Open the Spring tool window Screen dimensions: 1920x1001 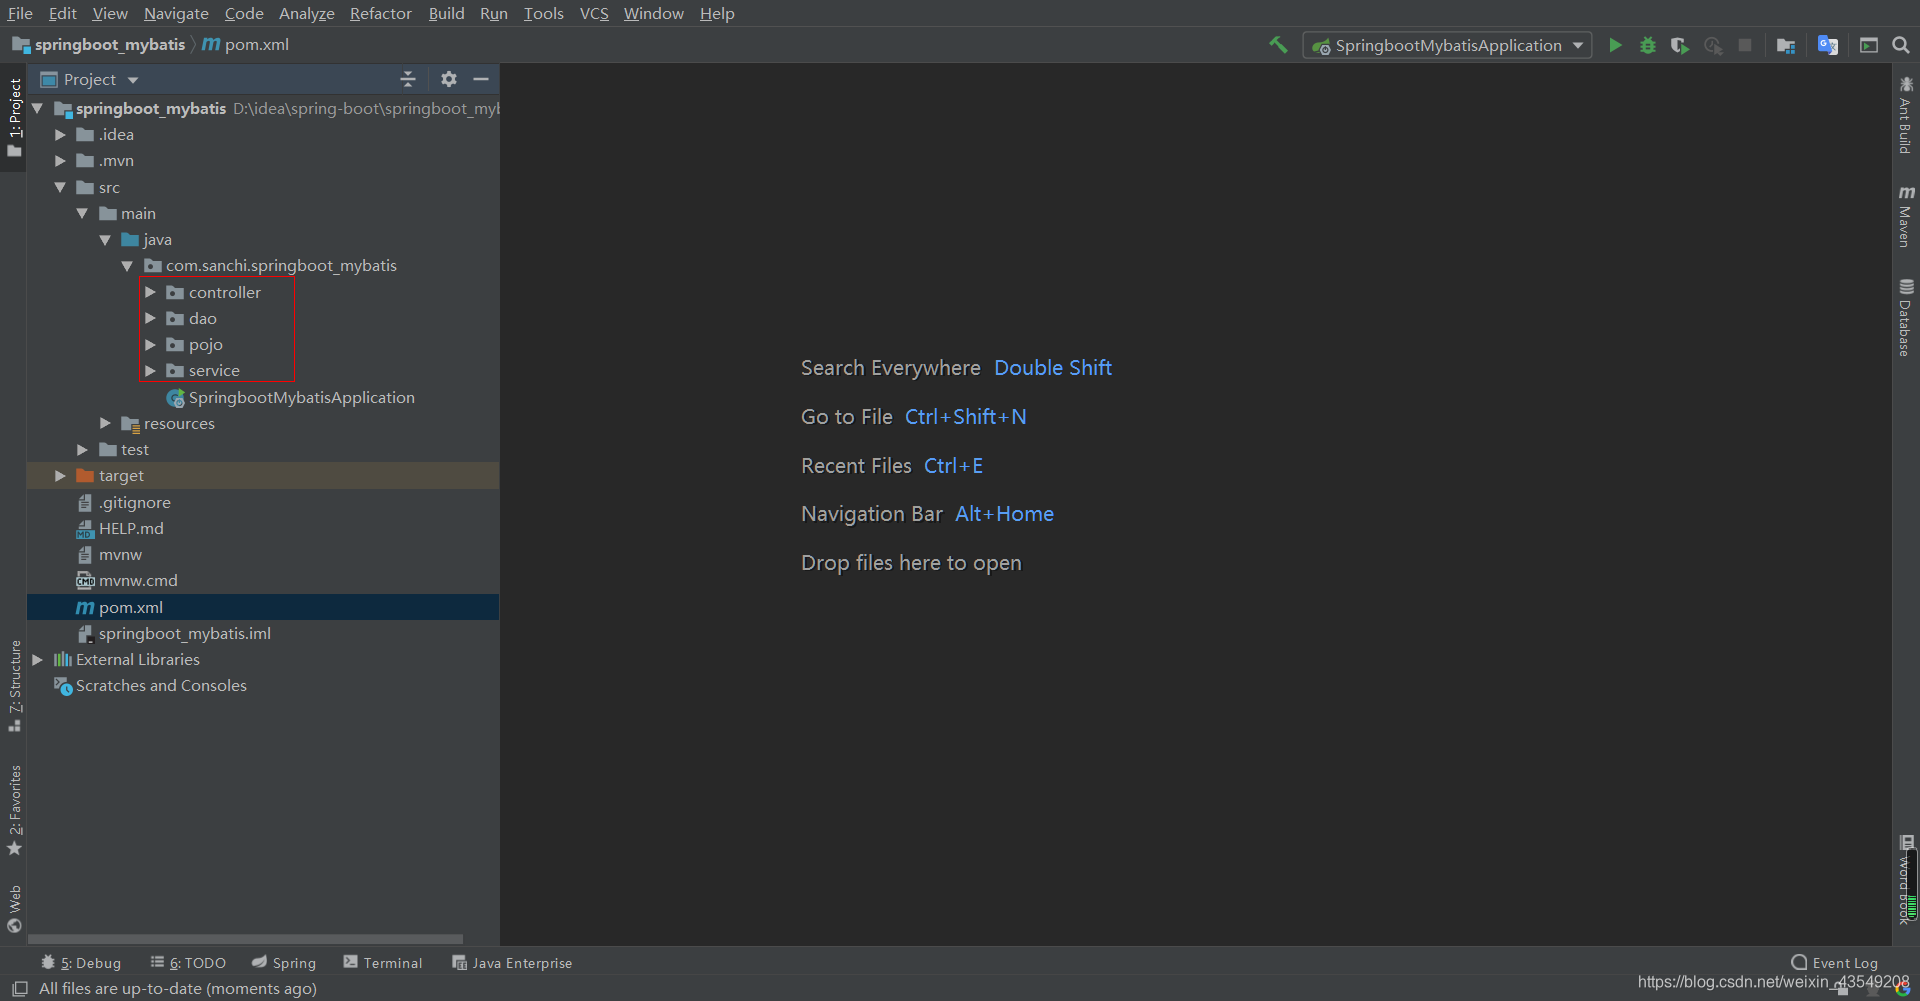284,962
